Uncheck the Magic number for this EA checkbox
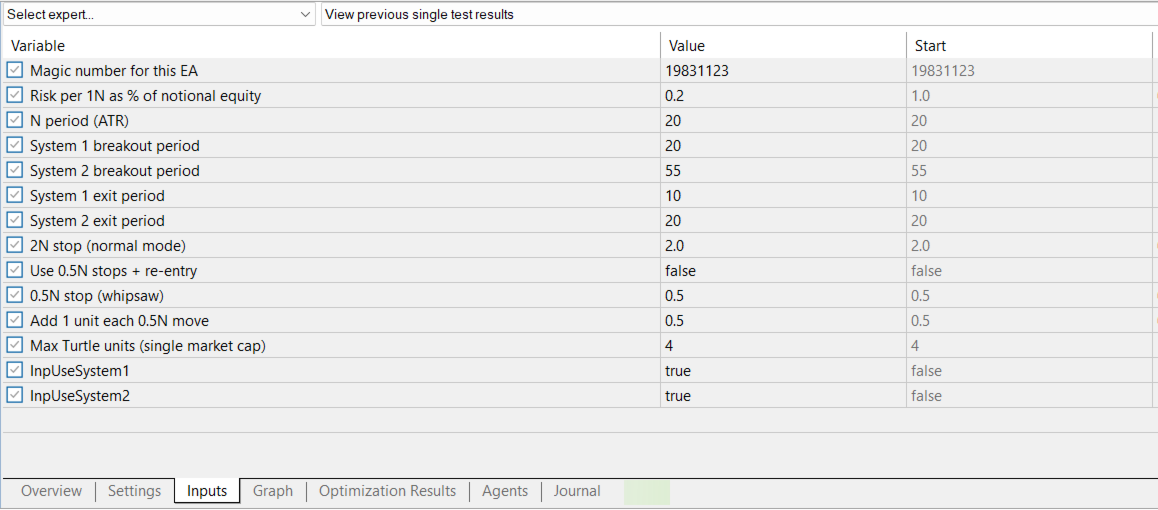The width and height of the screenshot is (1158, 510). coord(15,71)
